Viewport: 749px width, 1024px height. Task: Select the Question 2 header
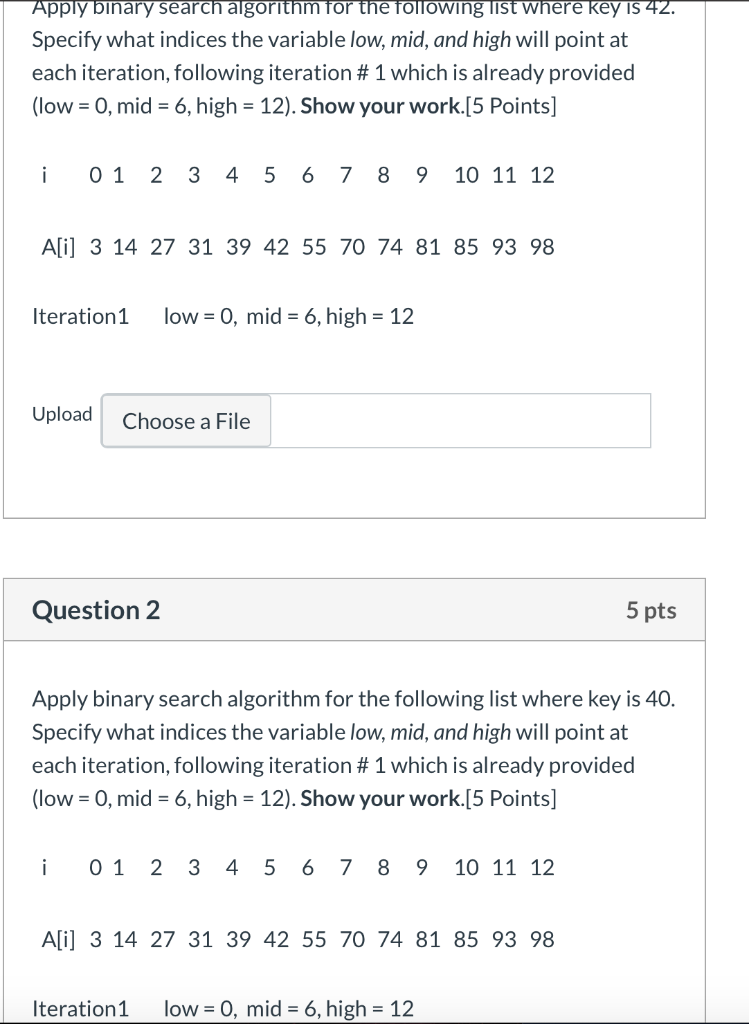tap(96, 610)
